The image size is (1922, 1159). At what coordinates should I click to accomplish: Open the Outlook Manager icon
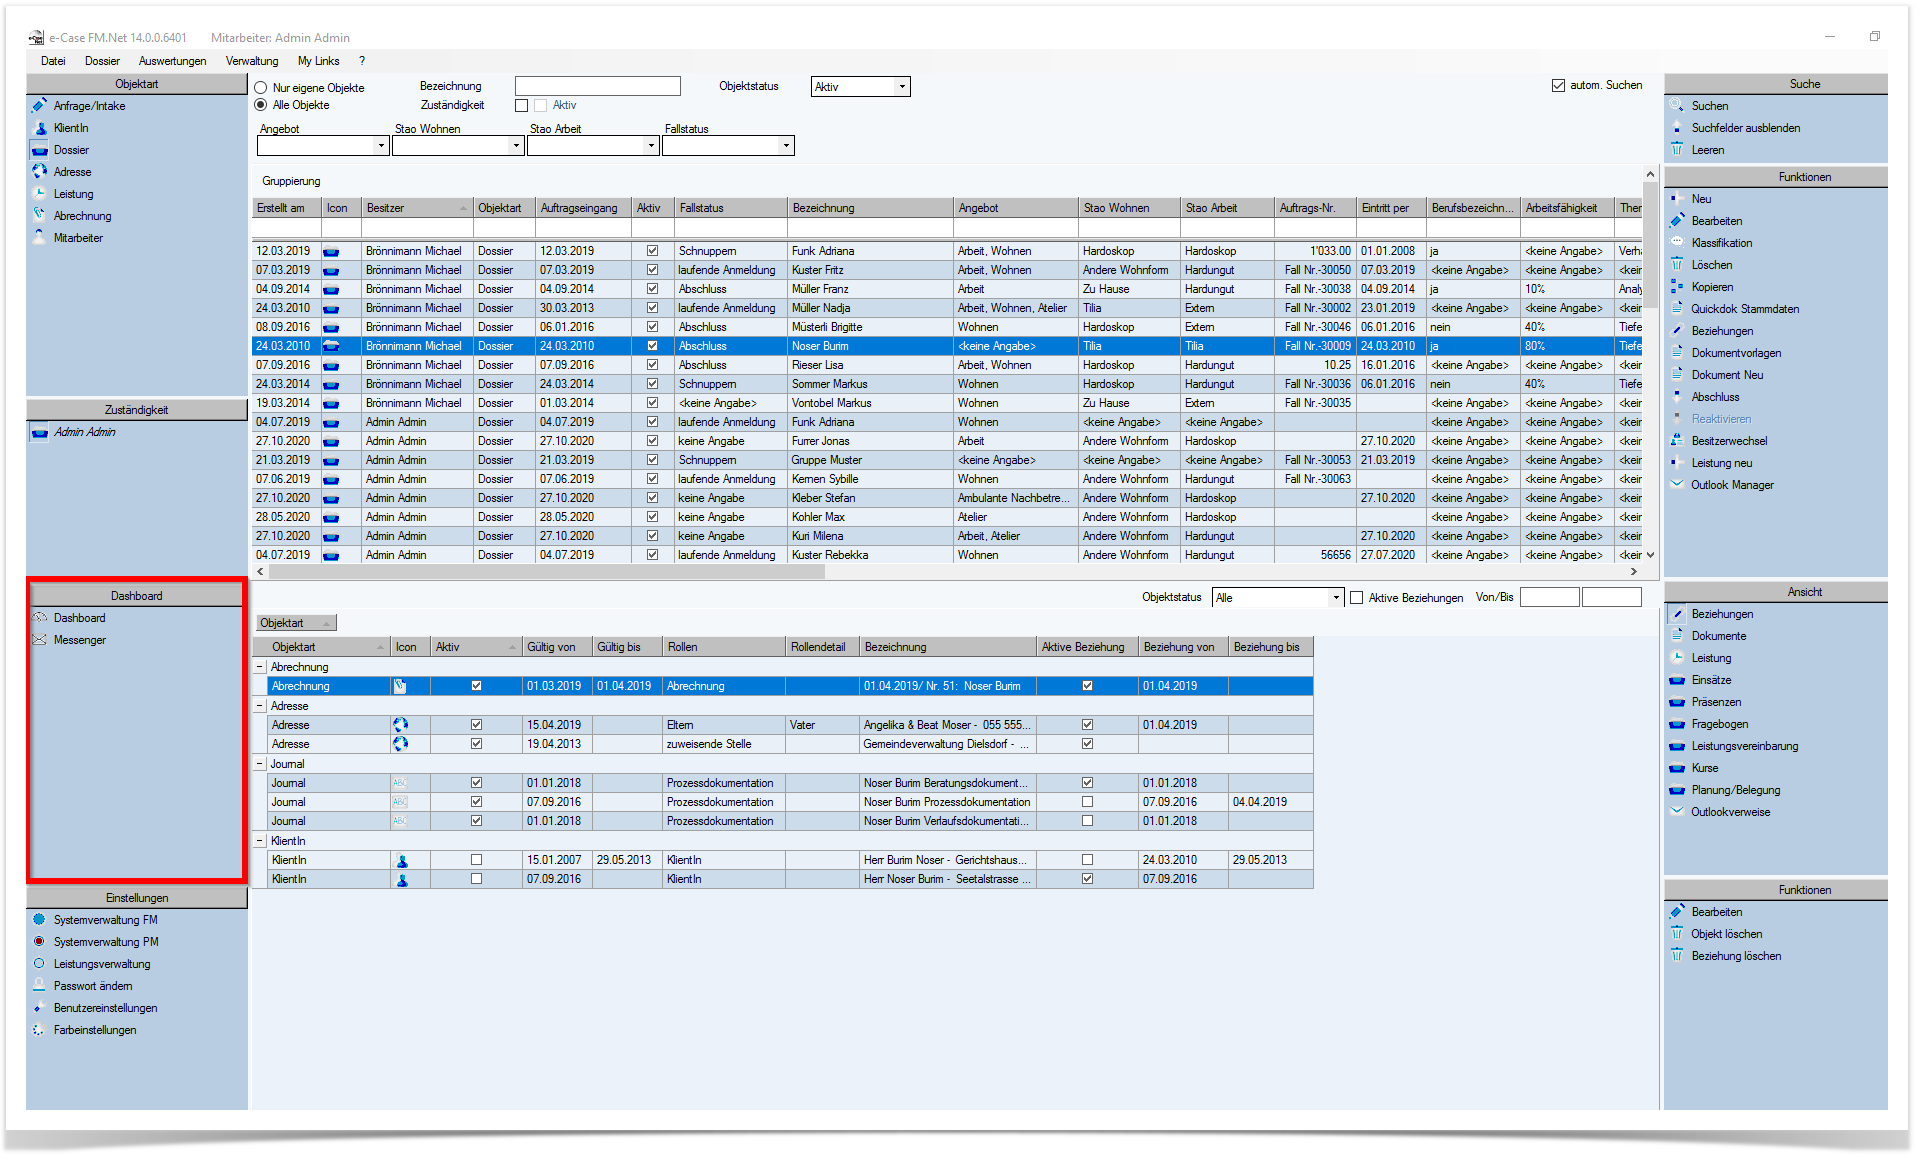(x=1677, y=485)
